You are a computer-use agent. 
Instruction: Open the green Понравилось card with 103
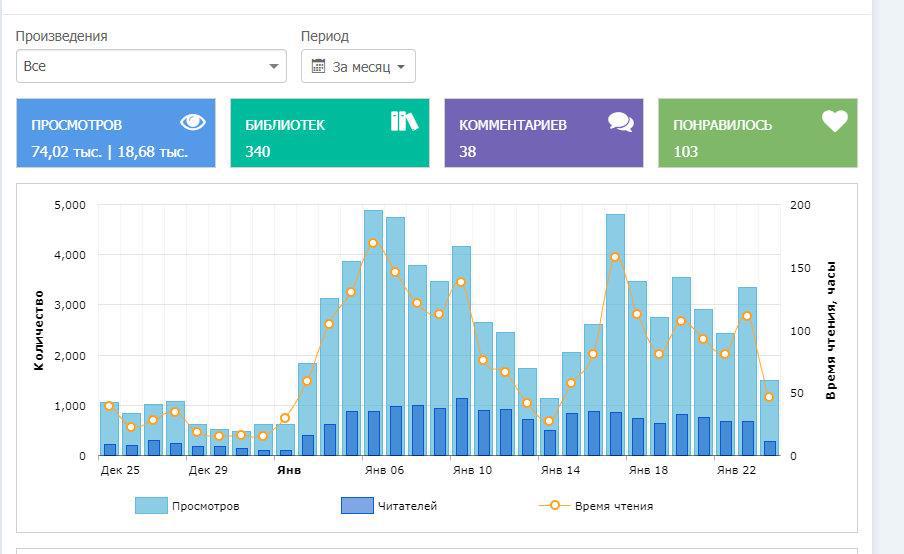tap(758, 133)
